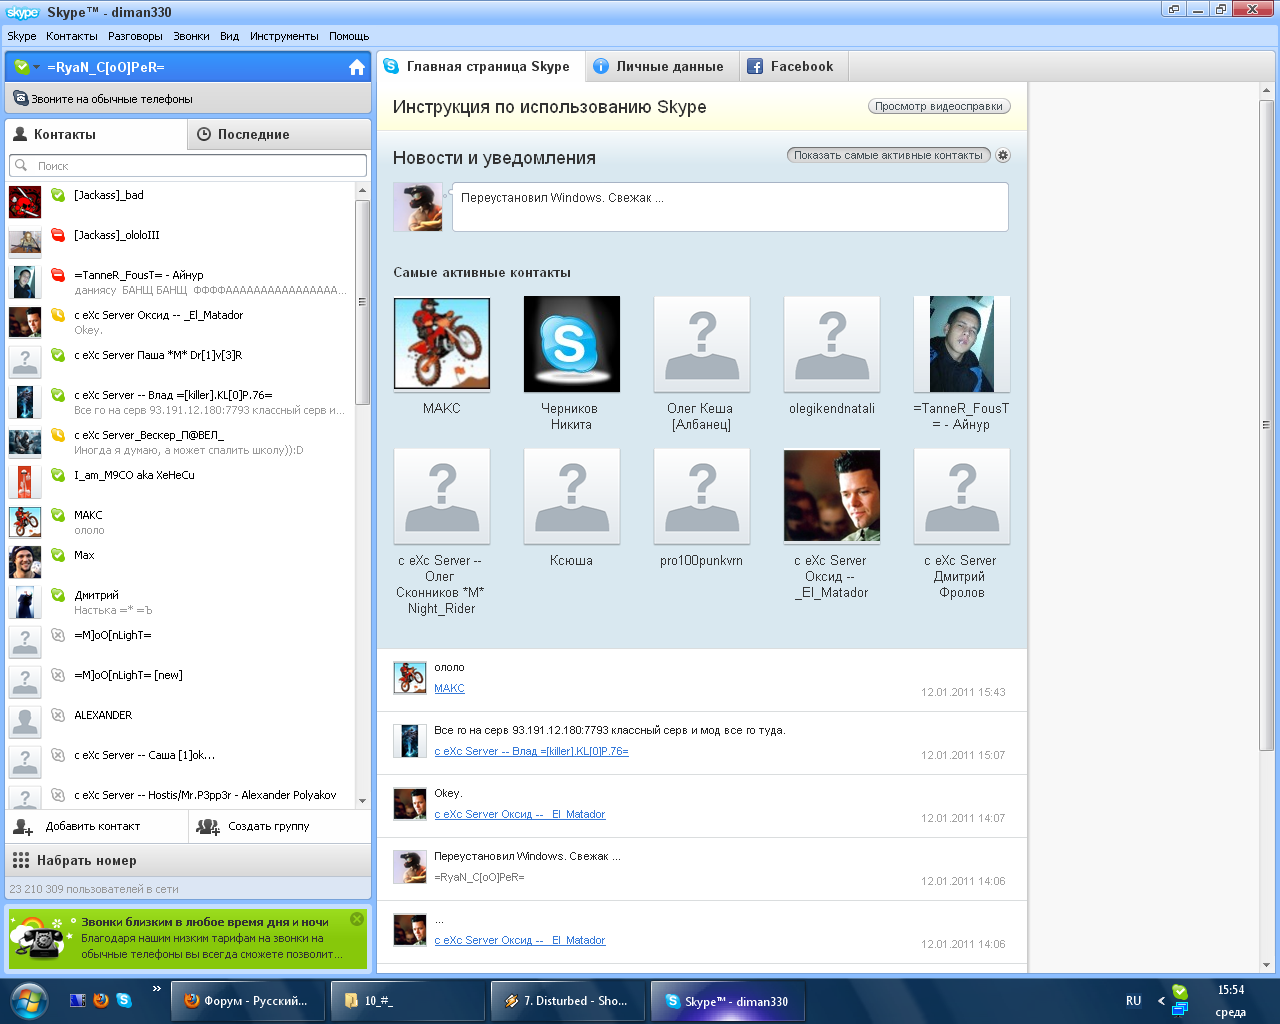The width and height of the screenshot is (1280, 1024).
Task: Open the Звонки menu
Action: click(191, 36)
